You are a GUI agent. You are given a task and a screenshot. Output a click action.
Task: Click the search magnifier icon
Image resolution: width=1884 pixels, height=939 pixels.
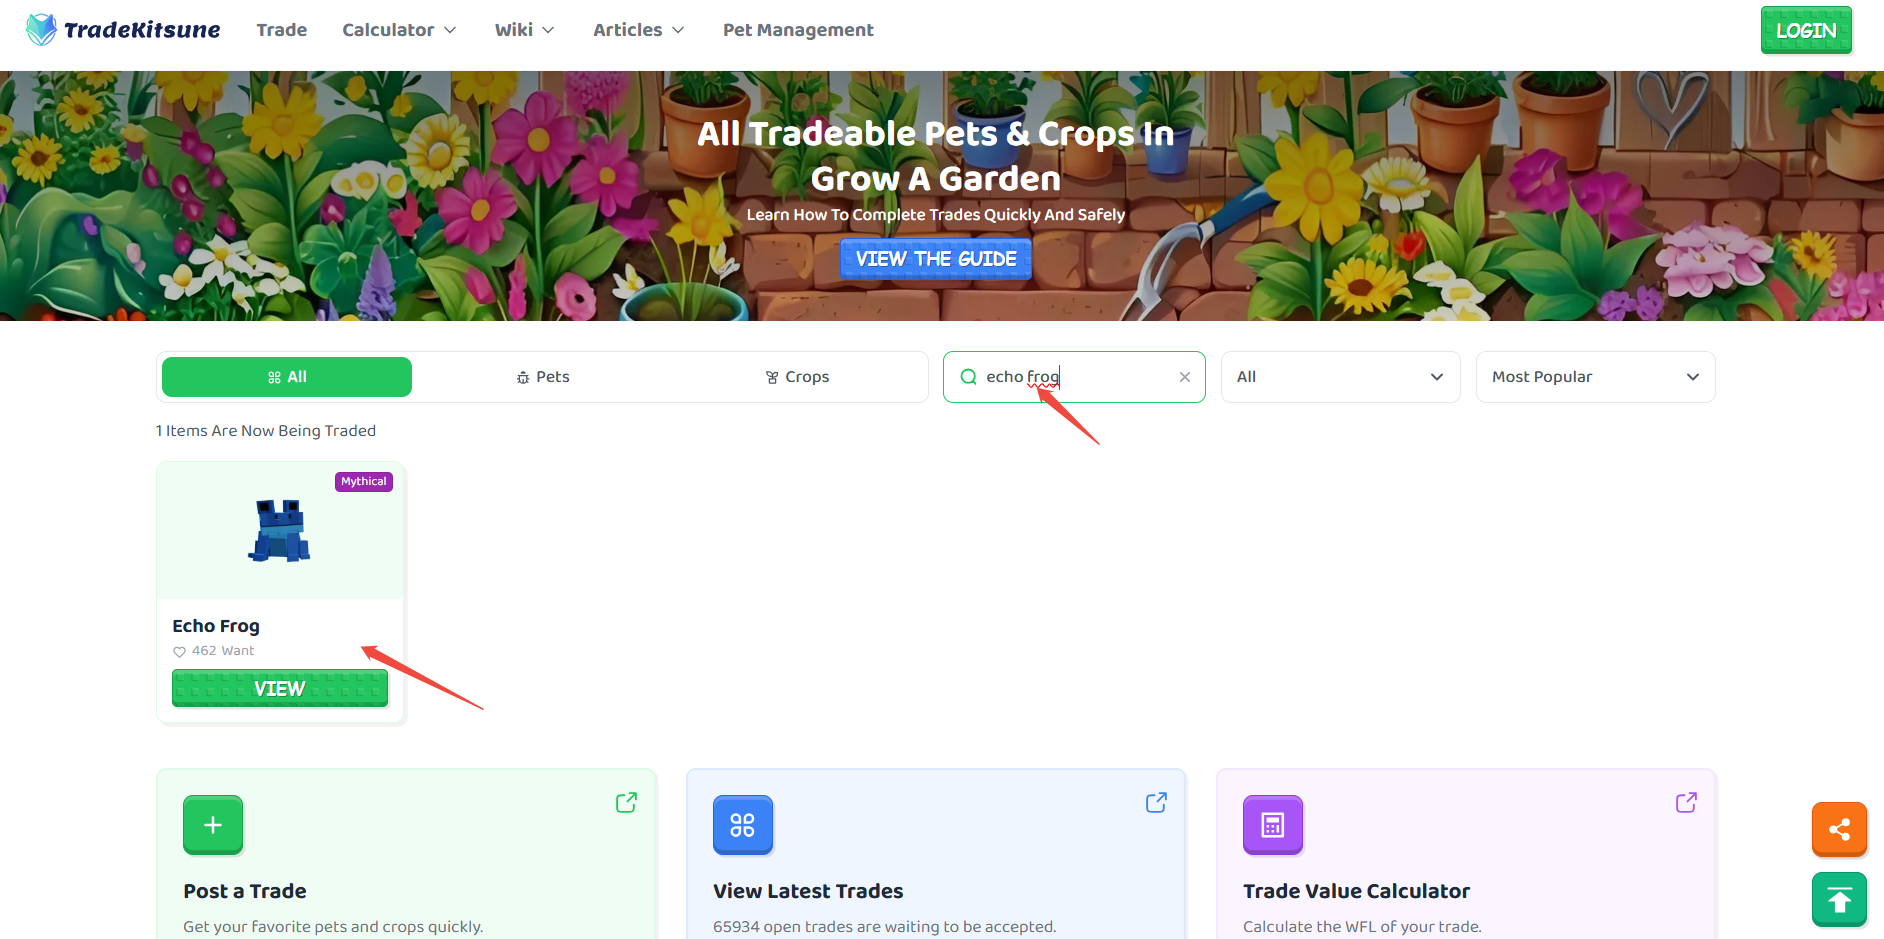tap(968, 377)
